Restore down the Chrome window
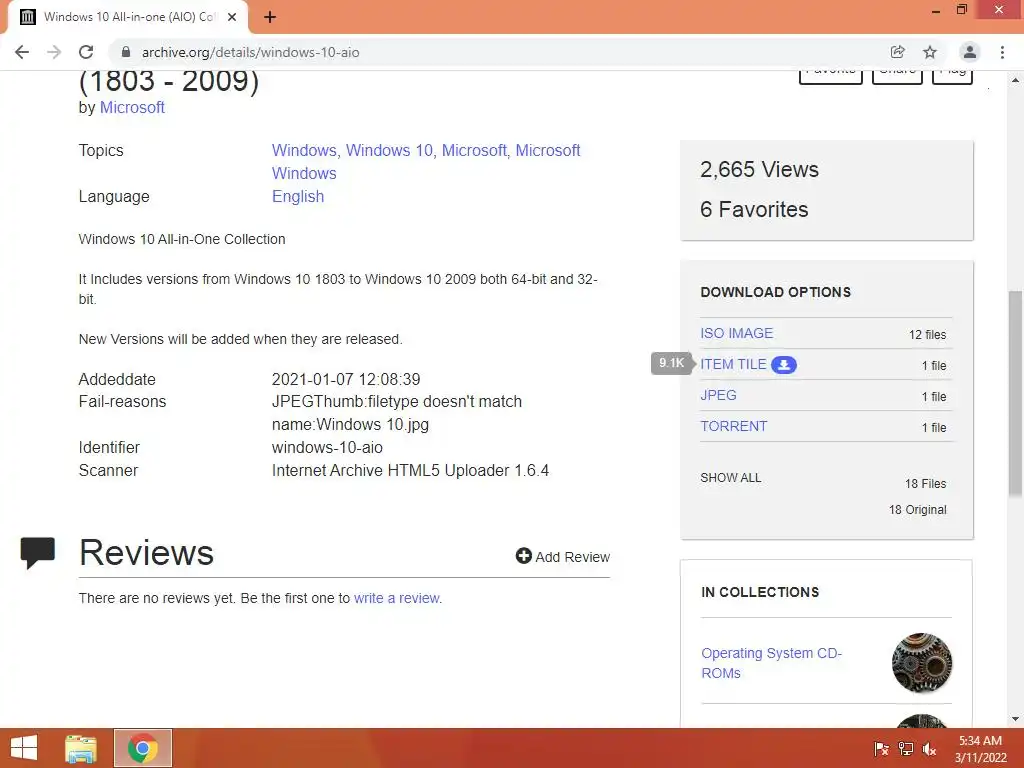The height and width of the screenshot is (768, 1024). click(961, 10)
